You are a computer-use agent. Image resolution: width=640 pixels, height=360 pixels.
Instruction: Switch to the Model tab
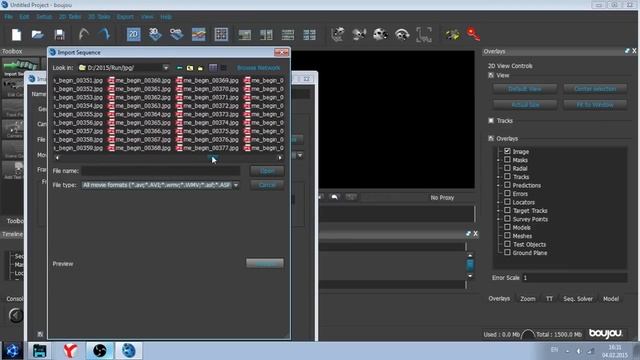coord(611,299)
